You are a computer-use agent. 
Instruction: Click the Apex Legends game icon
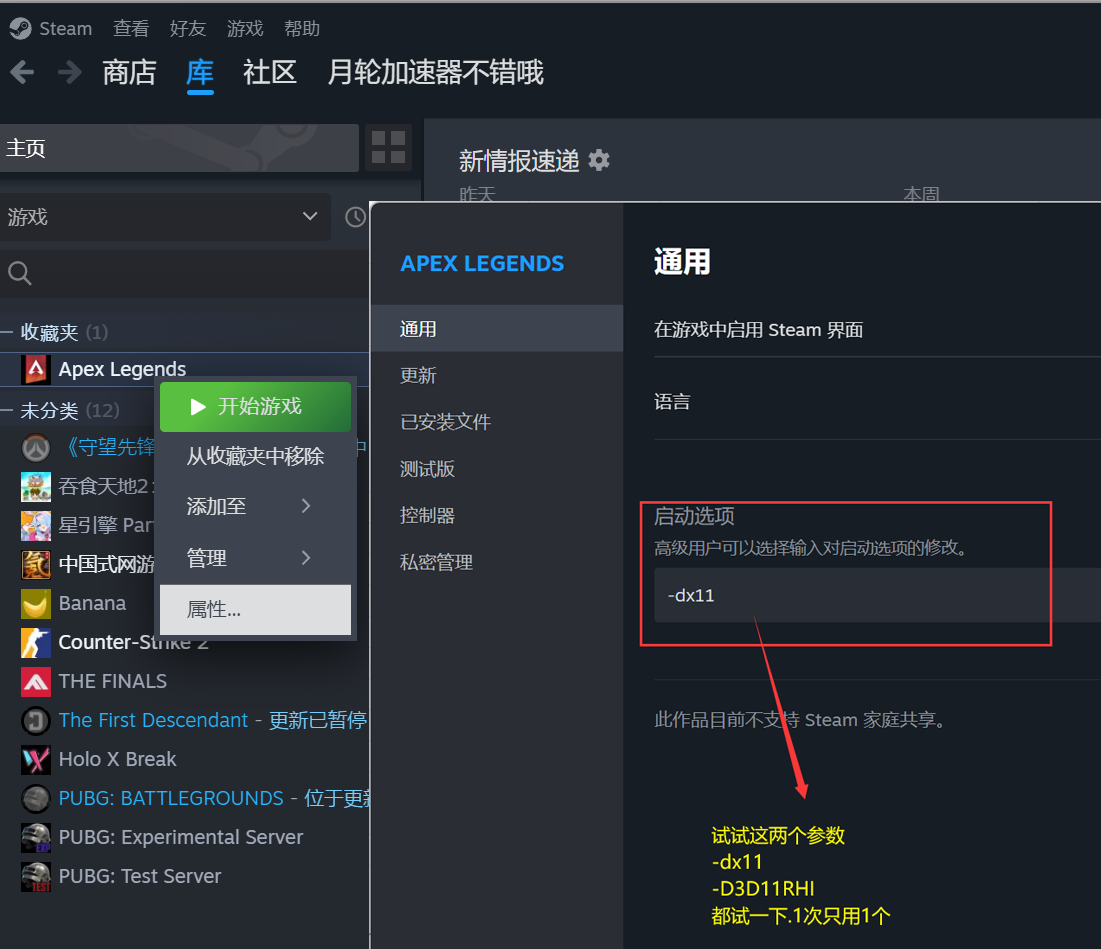point(36,369)
